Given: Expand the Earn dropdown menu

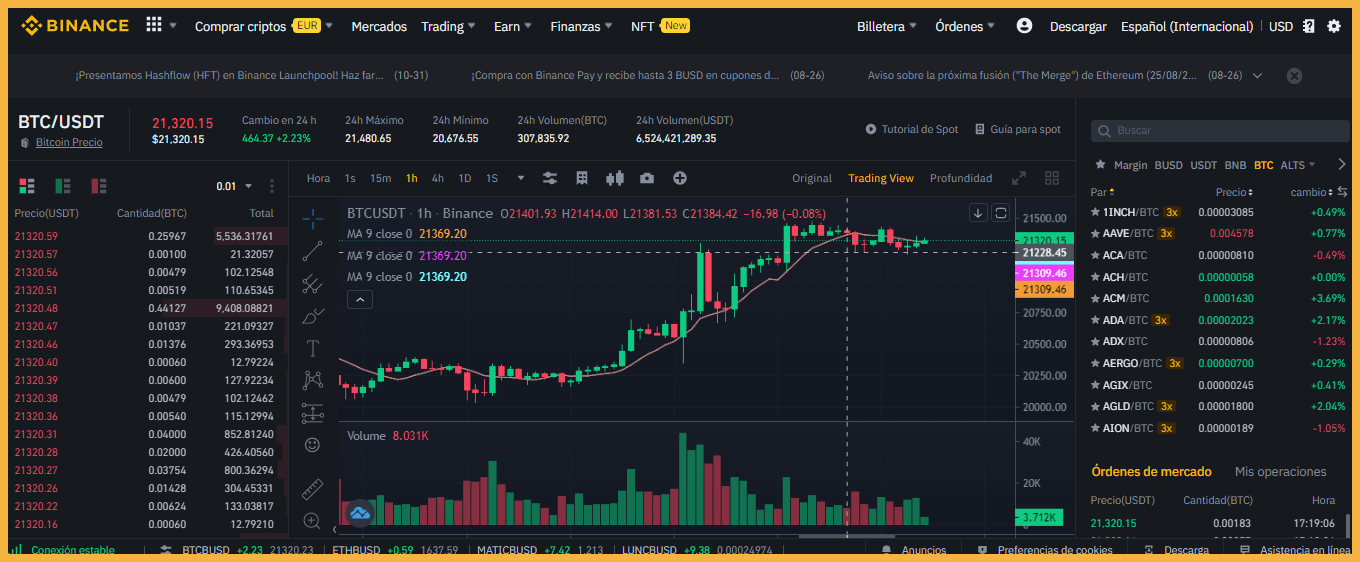Looking at the screenshot, I should point(513,26).
